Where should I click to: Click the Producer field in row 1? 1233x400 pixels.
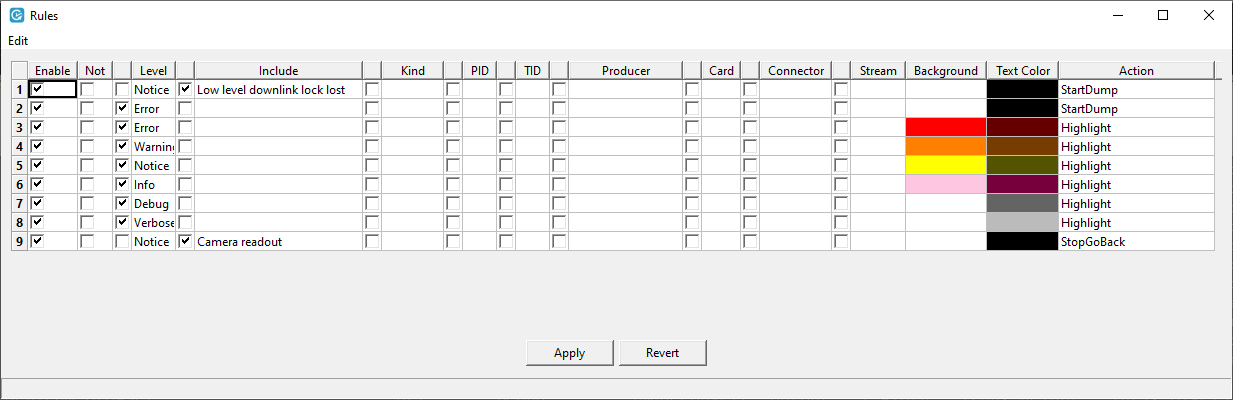[626, 90]
